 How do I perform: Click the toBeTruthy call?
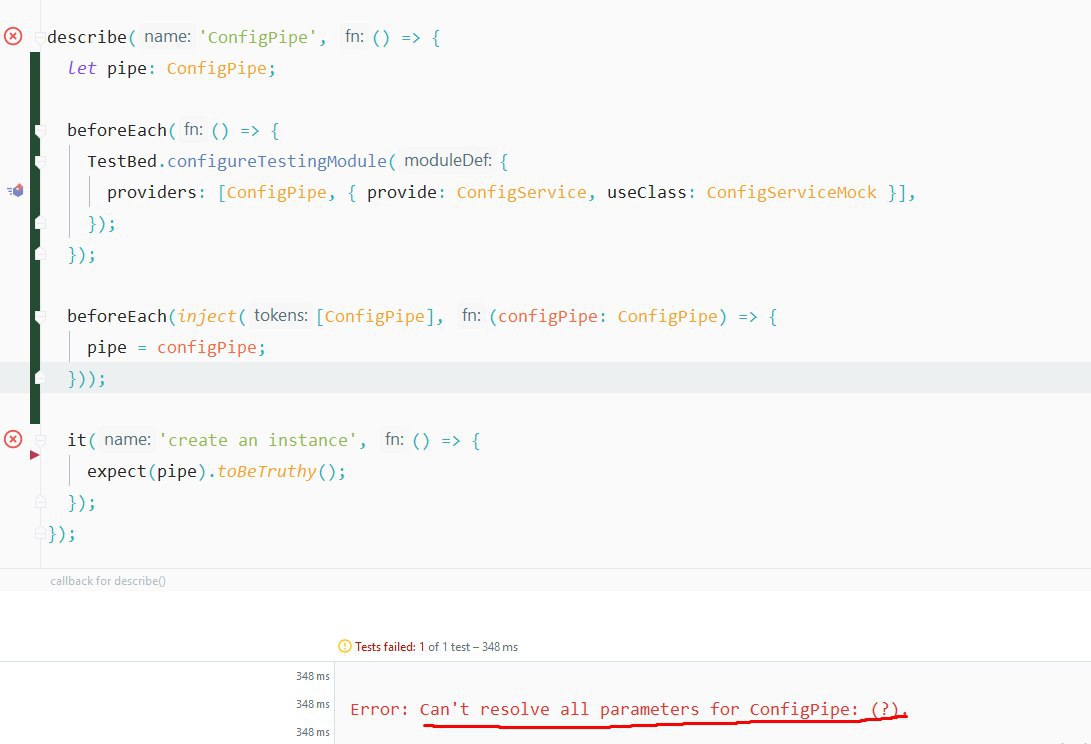(x=266, y=471)
